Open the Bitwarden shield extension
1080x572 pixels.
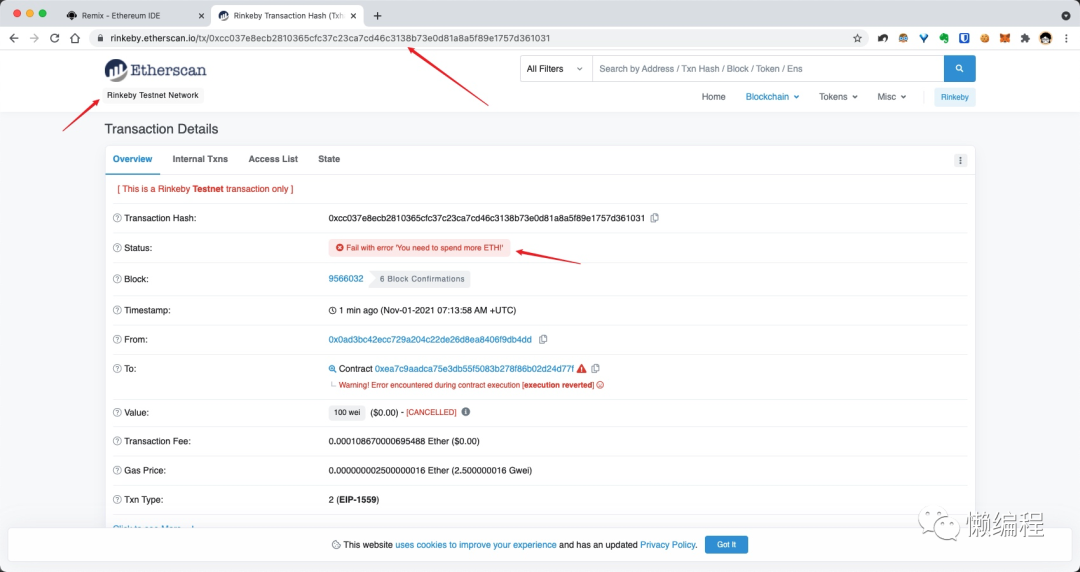(964, 39)
